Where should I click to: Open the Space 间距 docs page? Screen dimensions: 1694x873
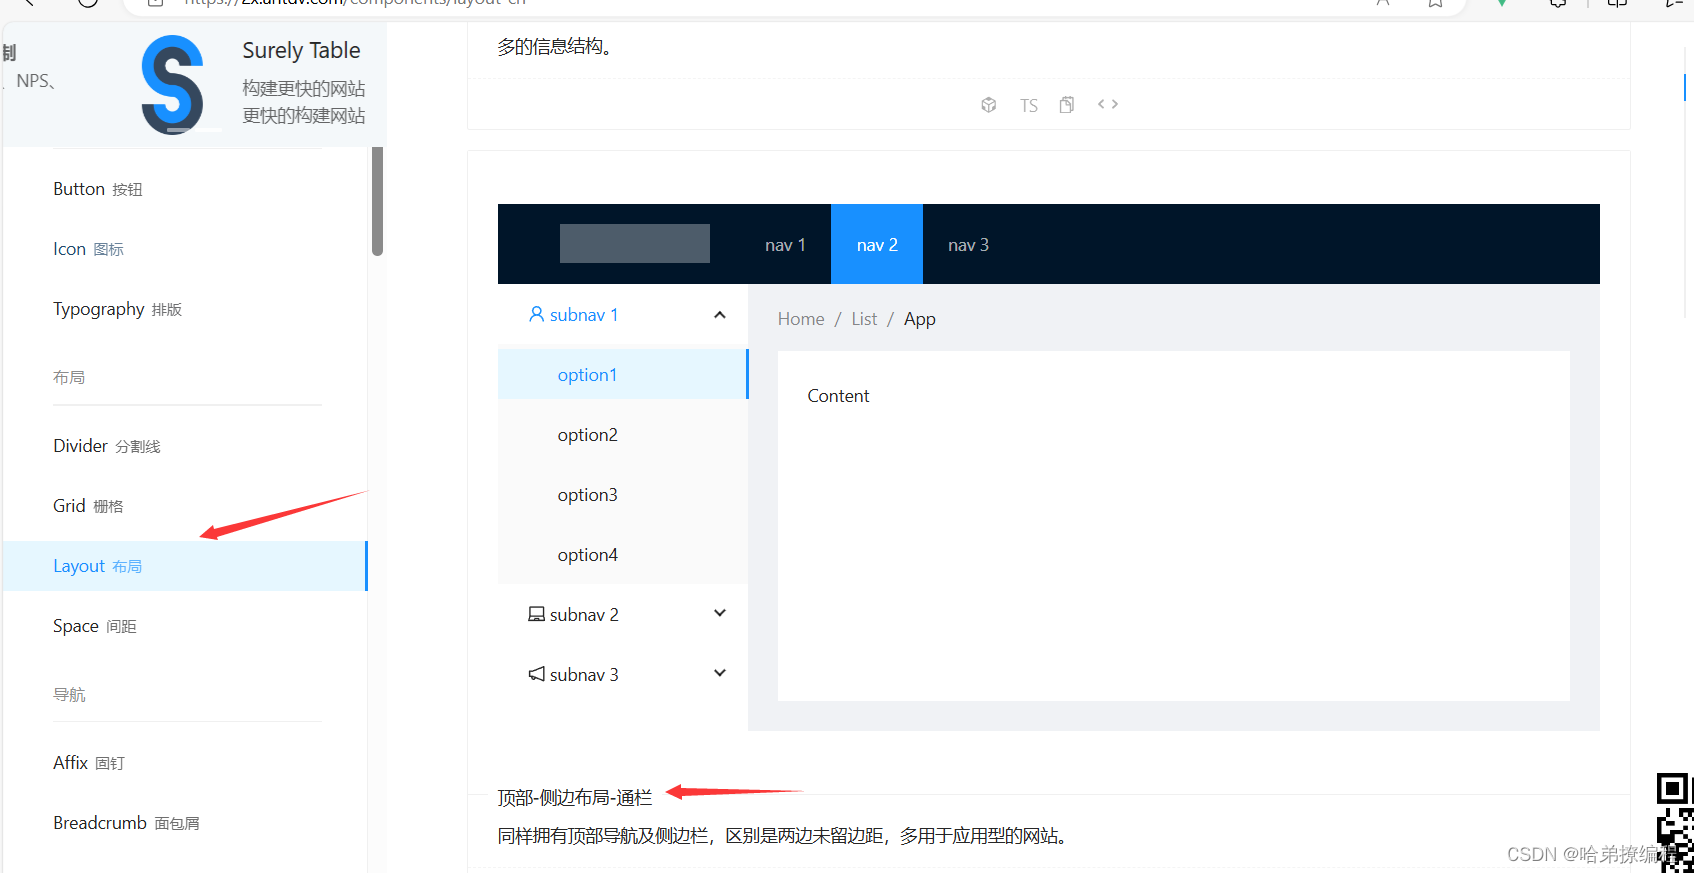click(185, 626)
